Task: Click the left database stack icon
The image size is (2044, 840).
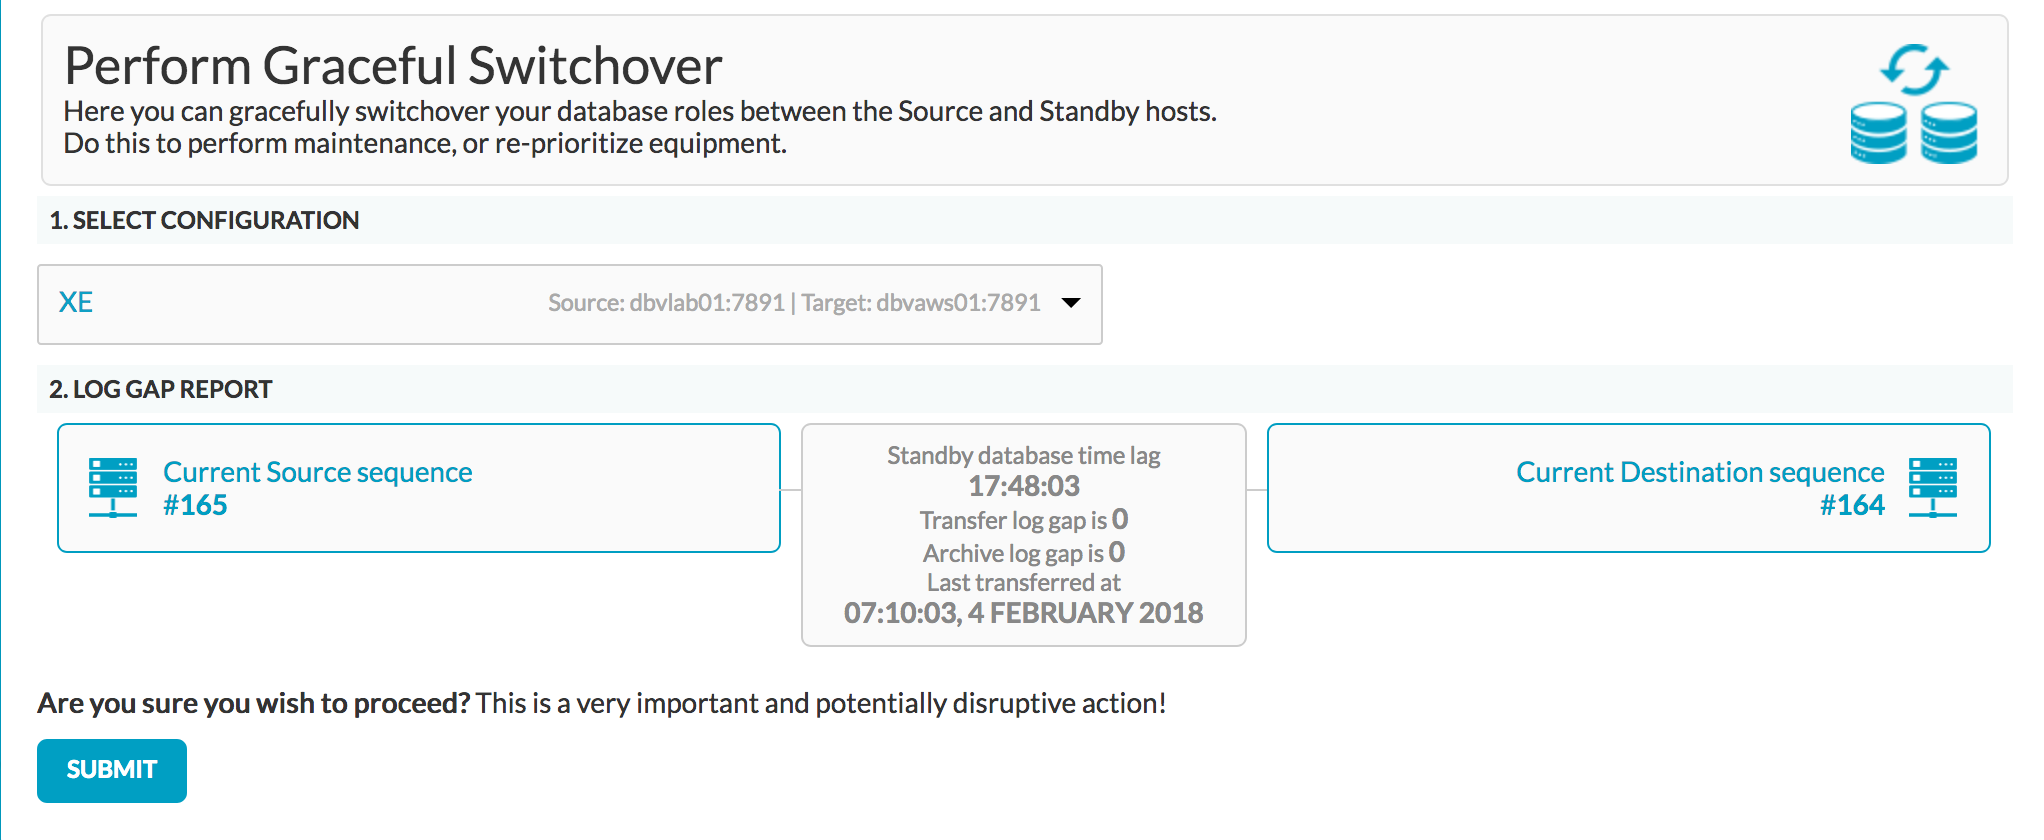Action: tap(1879, 133)
